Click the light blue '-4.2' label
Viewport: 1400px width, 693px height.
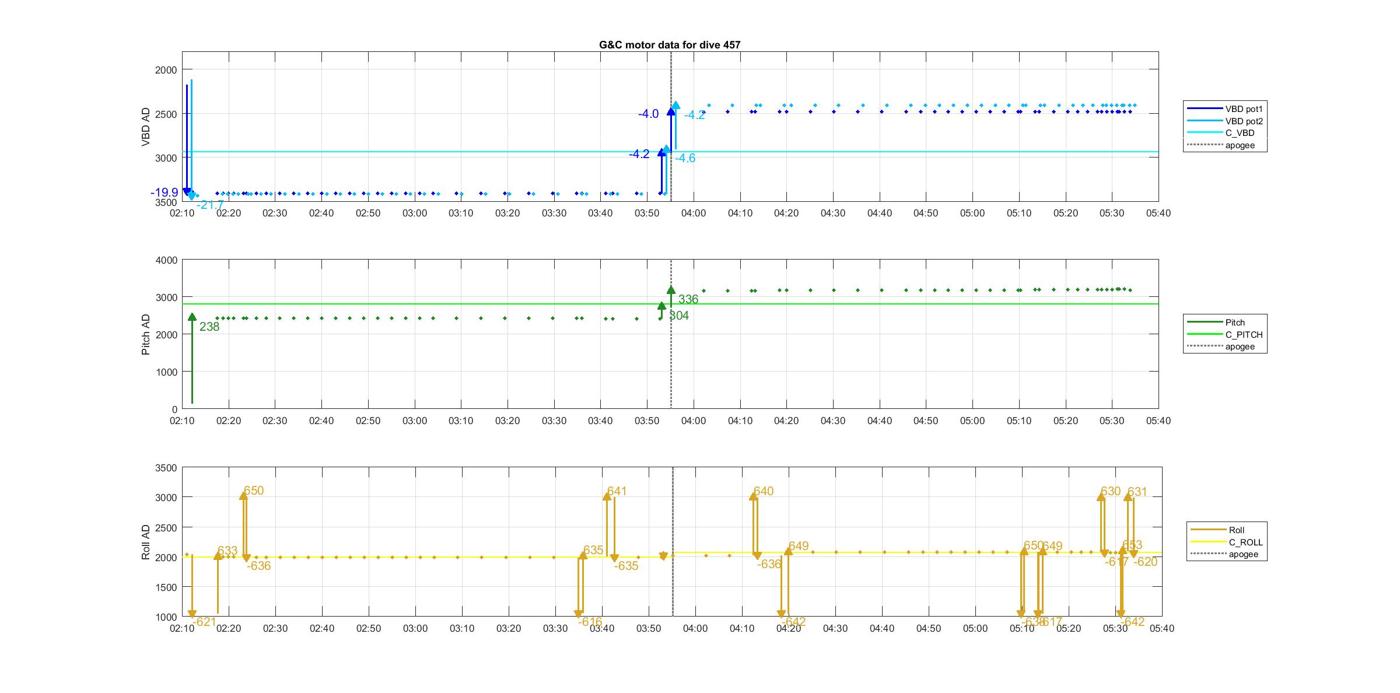[695, 115]
